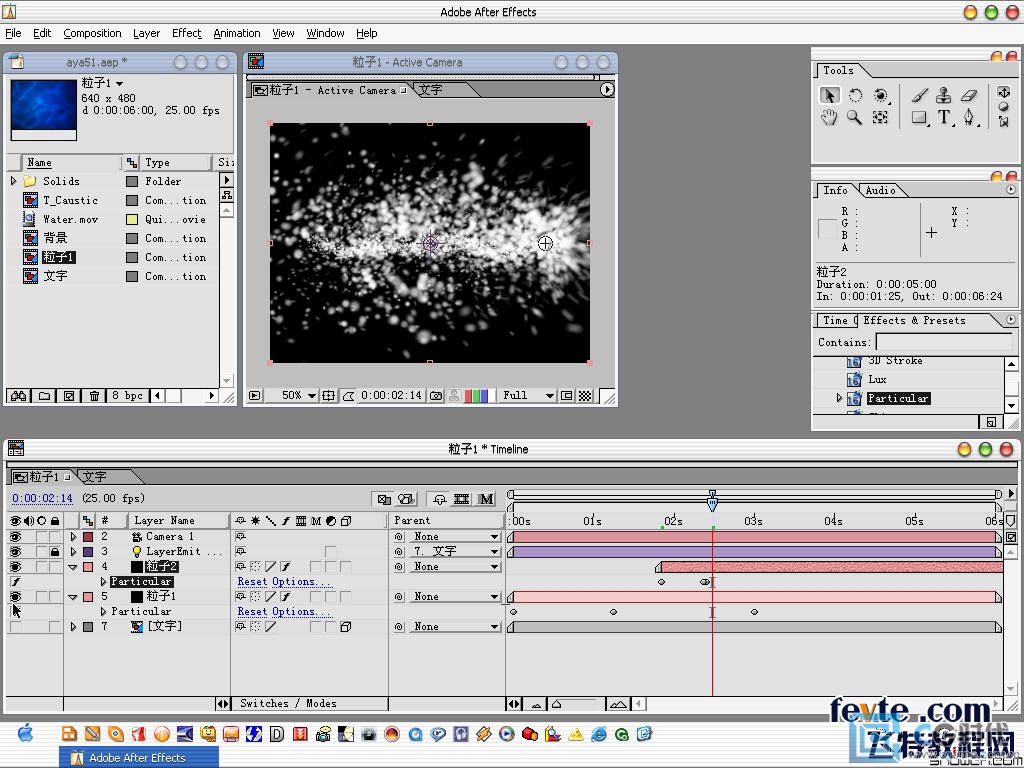Toggle the effect switch for 粒子2 Particular
The width and height of the screenshot is (1024, 768).
[16, 582]
